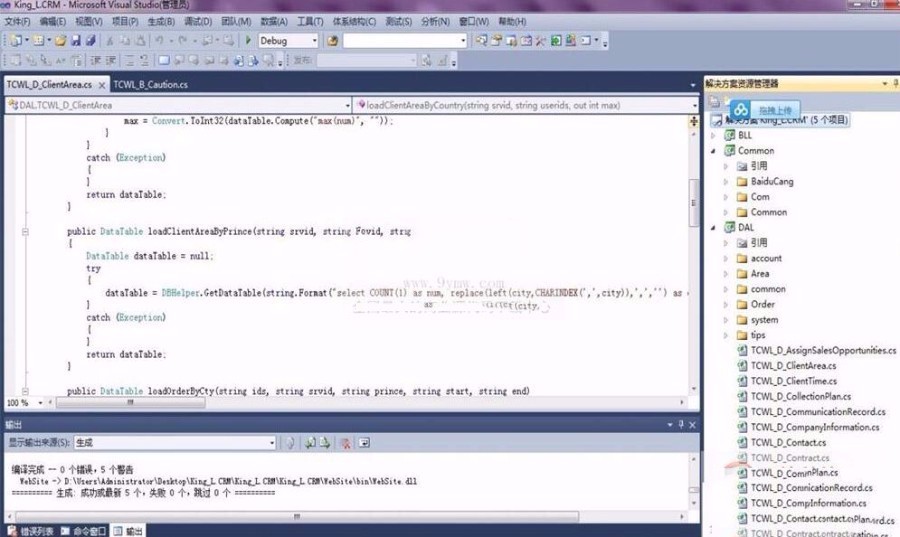This screenshot has width=900, height=537.
Task: Open the active documents list dropdown arrow
Action: [693, 85]
